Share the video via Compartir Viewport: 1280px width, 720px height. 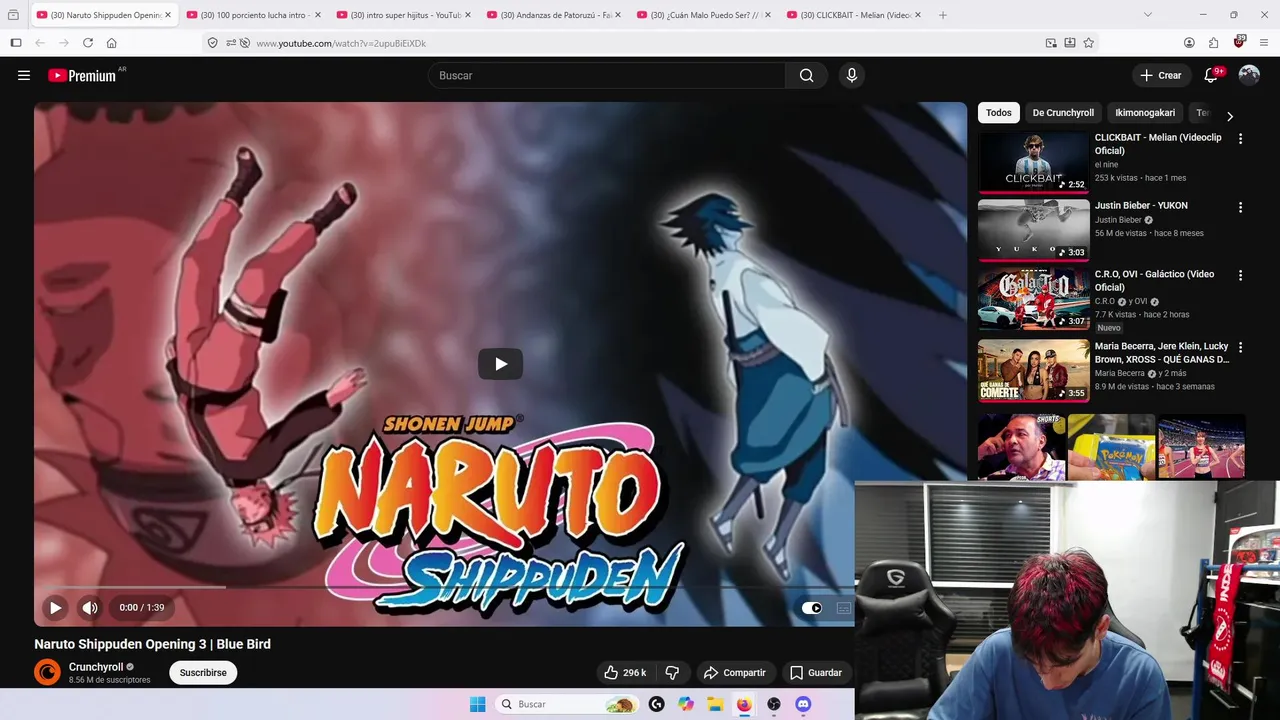click(x=734, y=673)
